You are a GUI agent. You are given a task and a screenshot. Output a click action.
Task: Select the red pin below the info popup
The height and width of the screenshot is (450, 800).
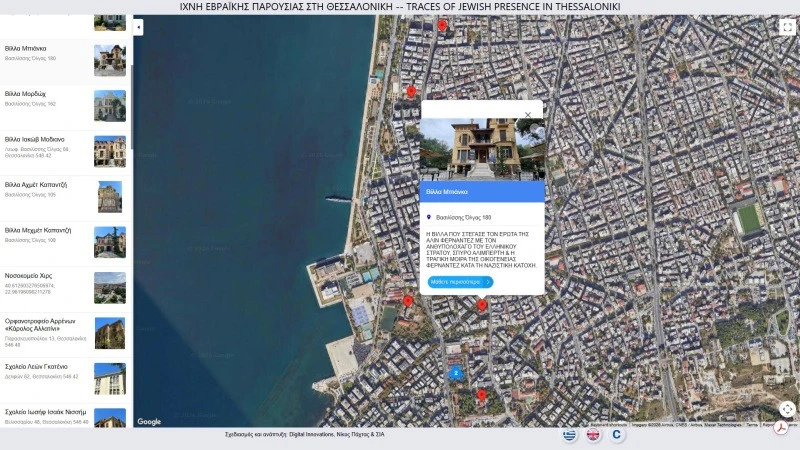pos(482,306)
